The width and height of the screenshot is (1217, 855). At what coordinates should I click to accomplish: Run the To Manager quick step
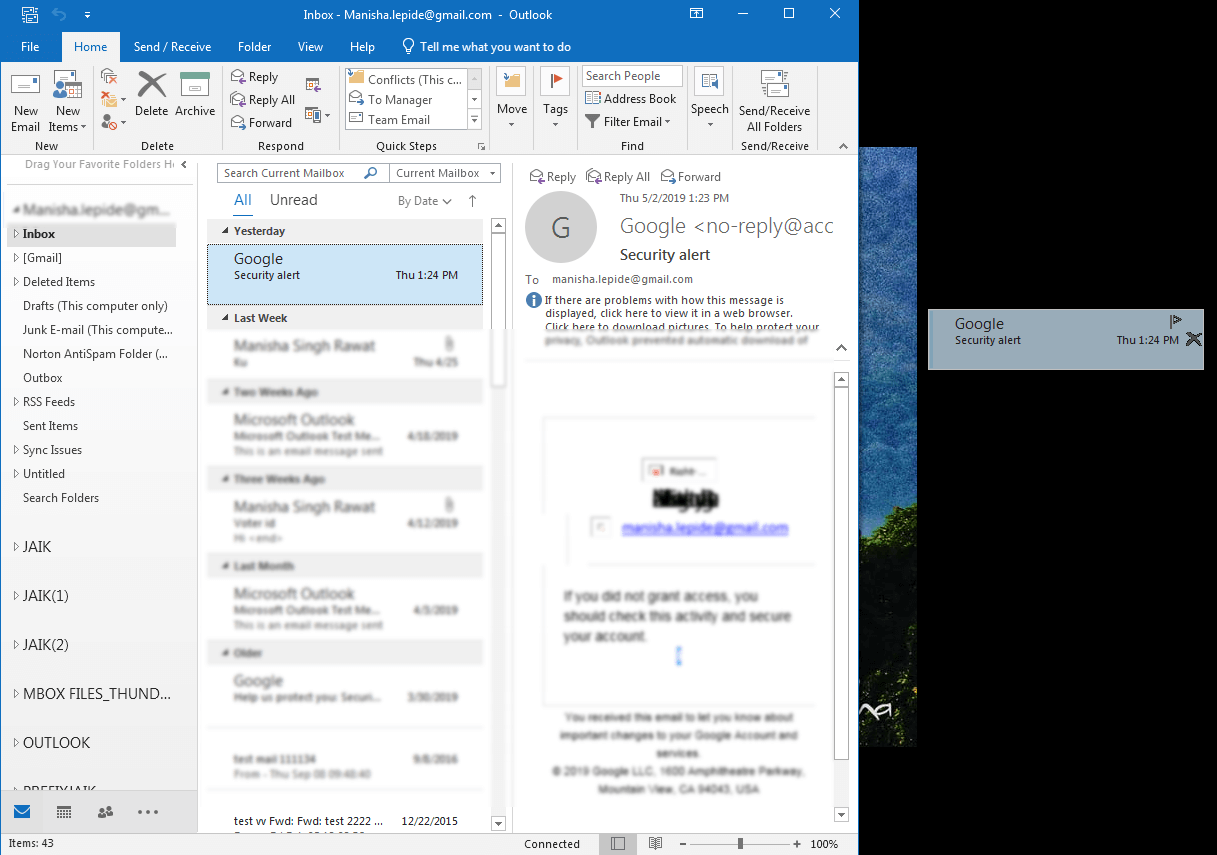click(x=390, y=100)
